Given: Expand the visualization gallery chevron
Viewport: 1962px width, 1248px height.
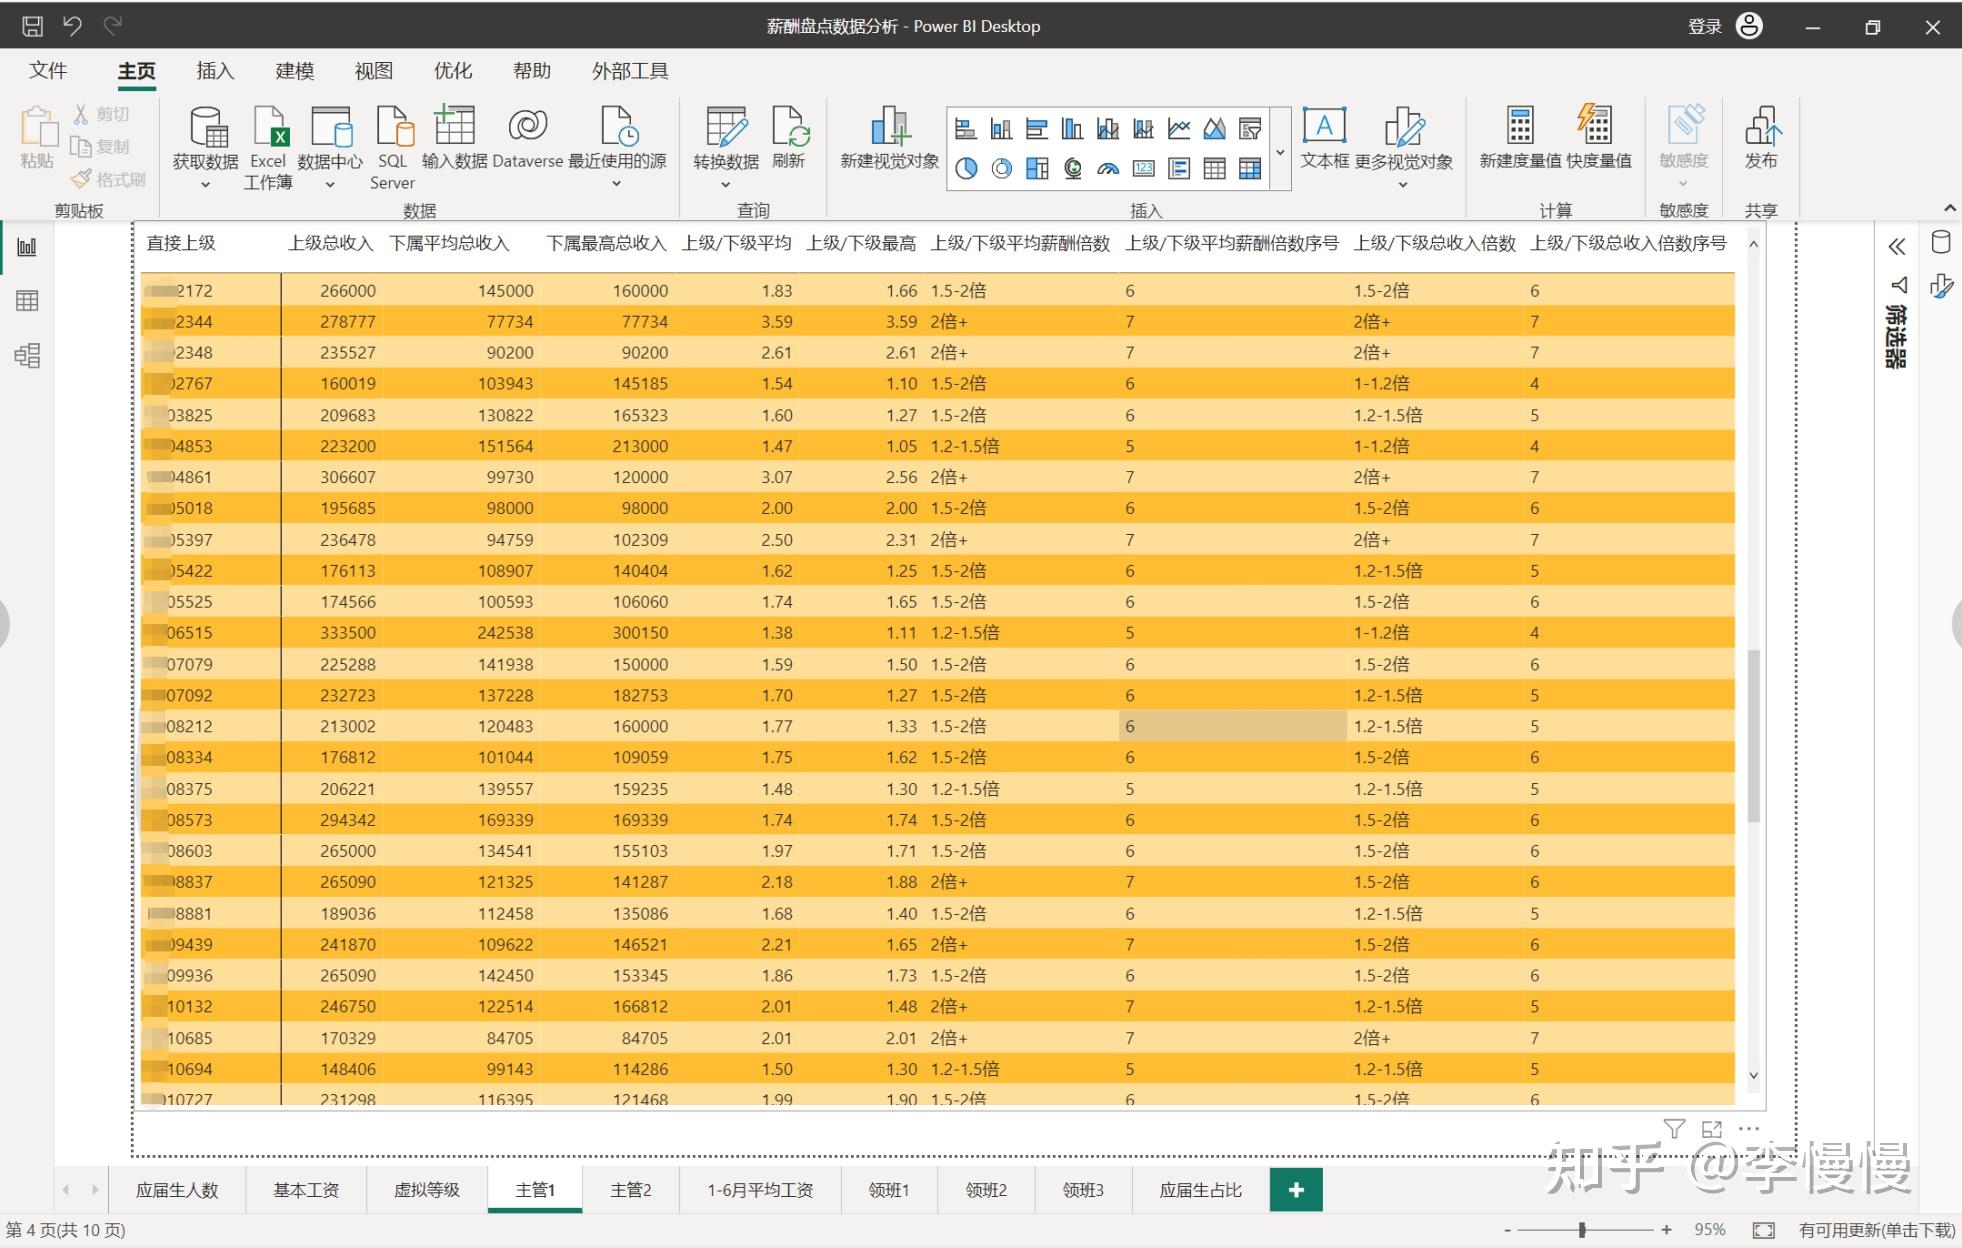Looking at the screenshot, I should (x=1281, y=150).
